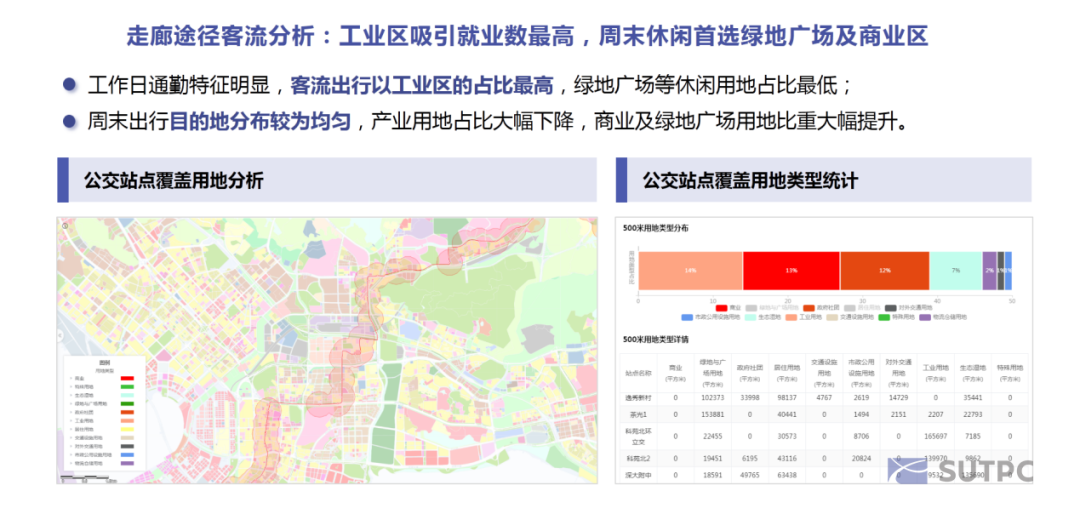This screenshot has height=531, width=1080.
Task: Click the cell value 153881
Action: tap(713, 413)
